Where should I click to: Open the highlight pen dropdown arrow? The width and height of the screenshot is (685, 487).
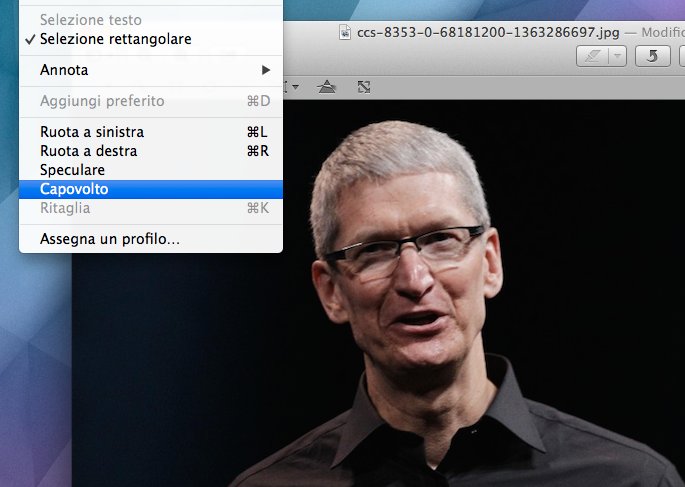[618, 56]
